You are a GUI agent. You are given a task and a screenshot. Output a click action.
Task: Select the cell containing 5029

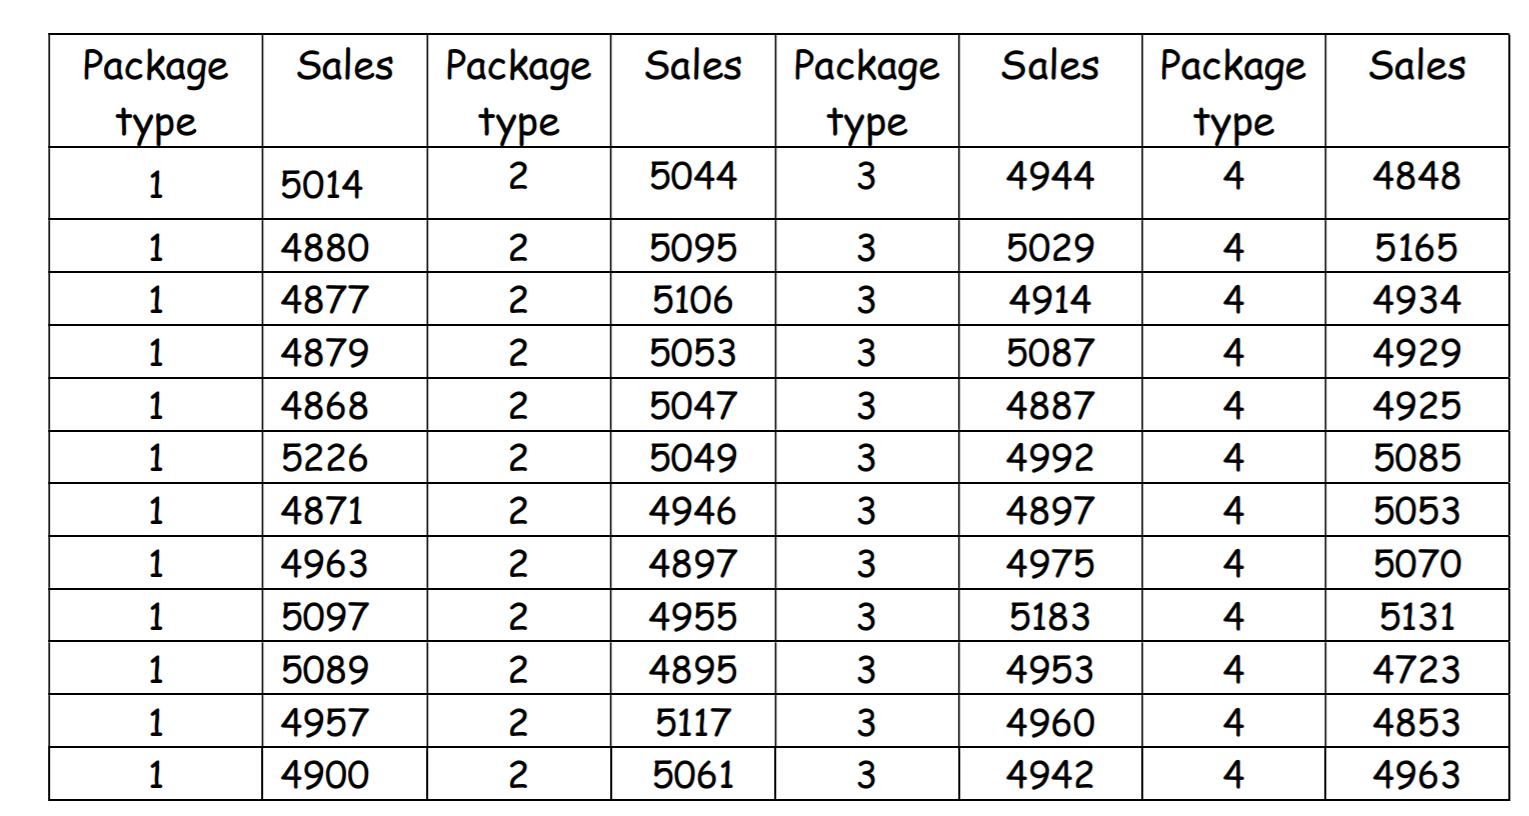pos(1049,247)
